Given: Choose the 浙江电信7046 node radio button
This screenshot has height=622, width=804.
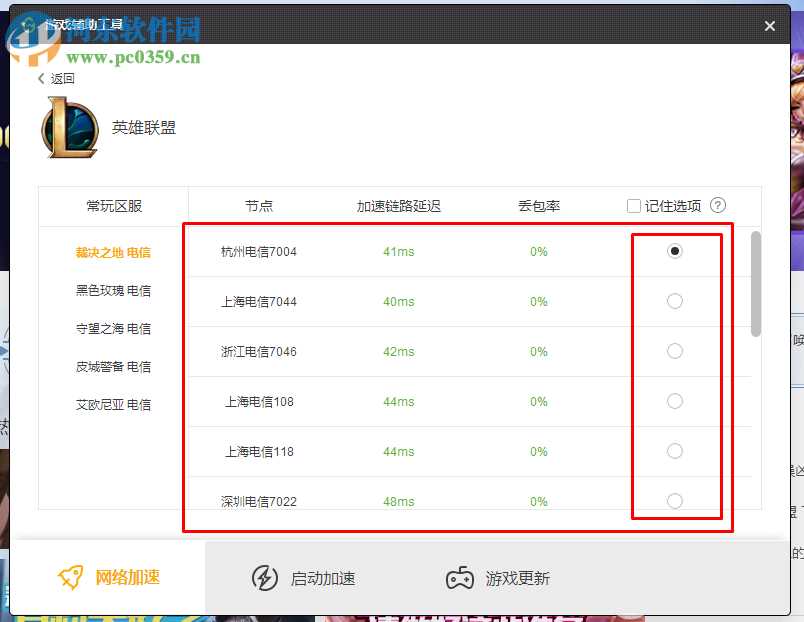Looking at the screenshot, I should [675, 351].
